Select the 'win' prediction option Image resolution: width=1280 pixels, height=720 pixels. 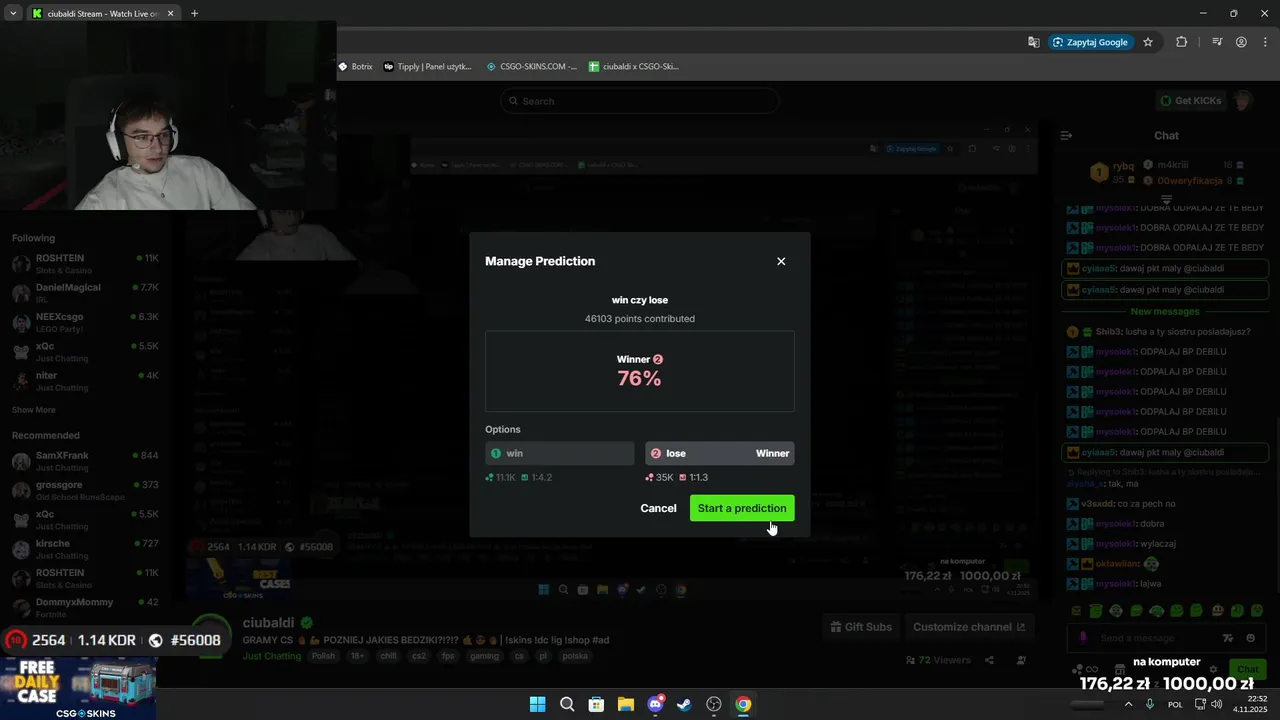[560, 453]
